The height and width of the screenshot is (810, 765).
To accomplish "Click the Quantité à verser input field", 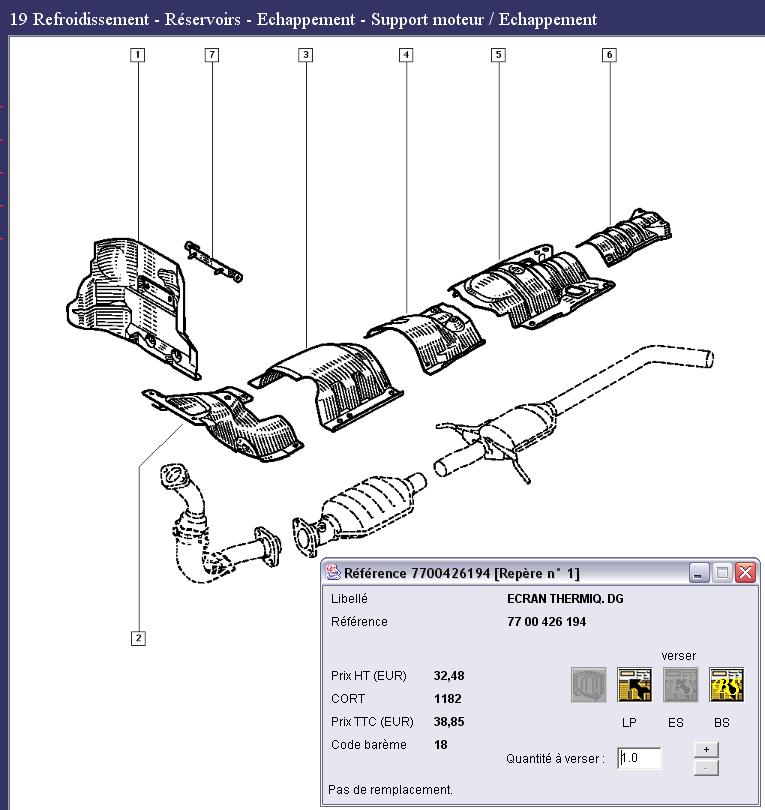I will tap(640, 758).
